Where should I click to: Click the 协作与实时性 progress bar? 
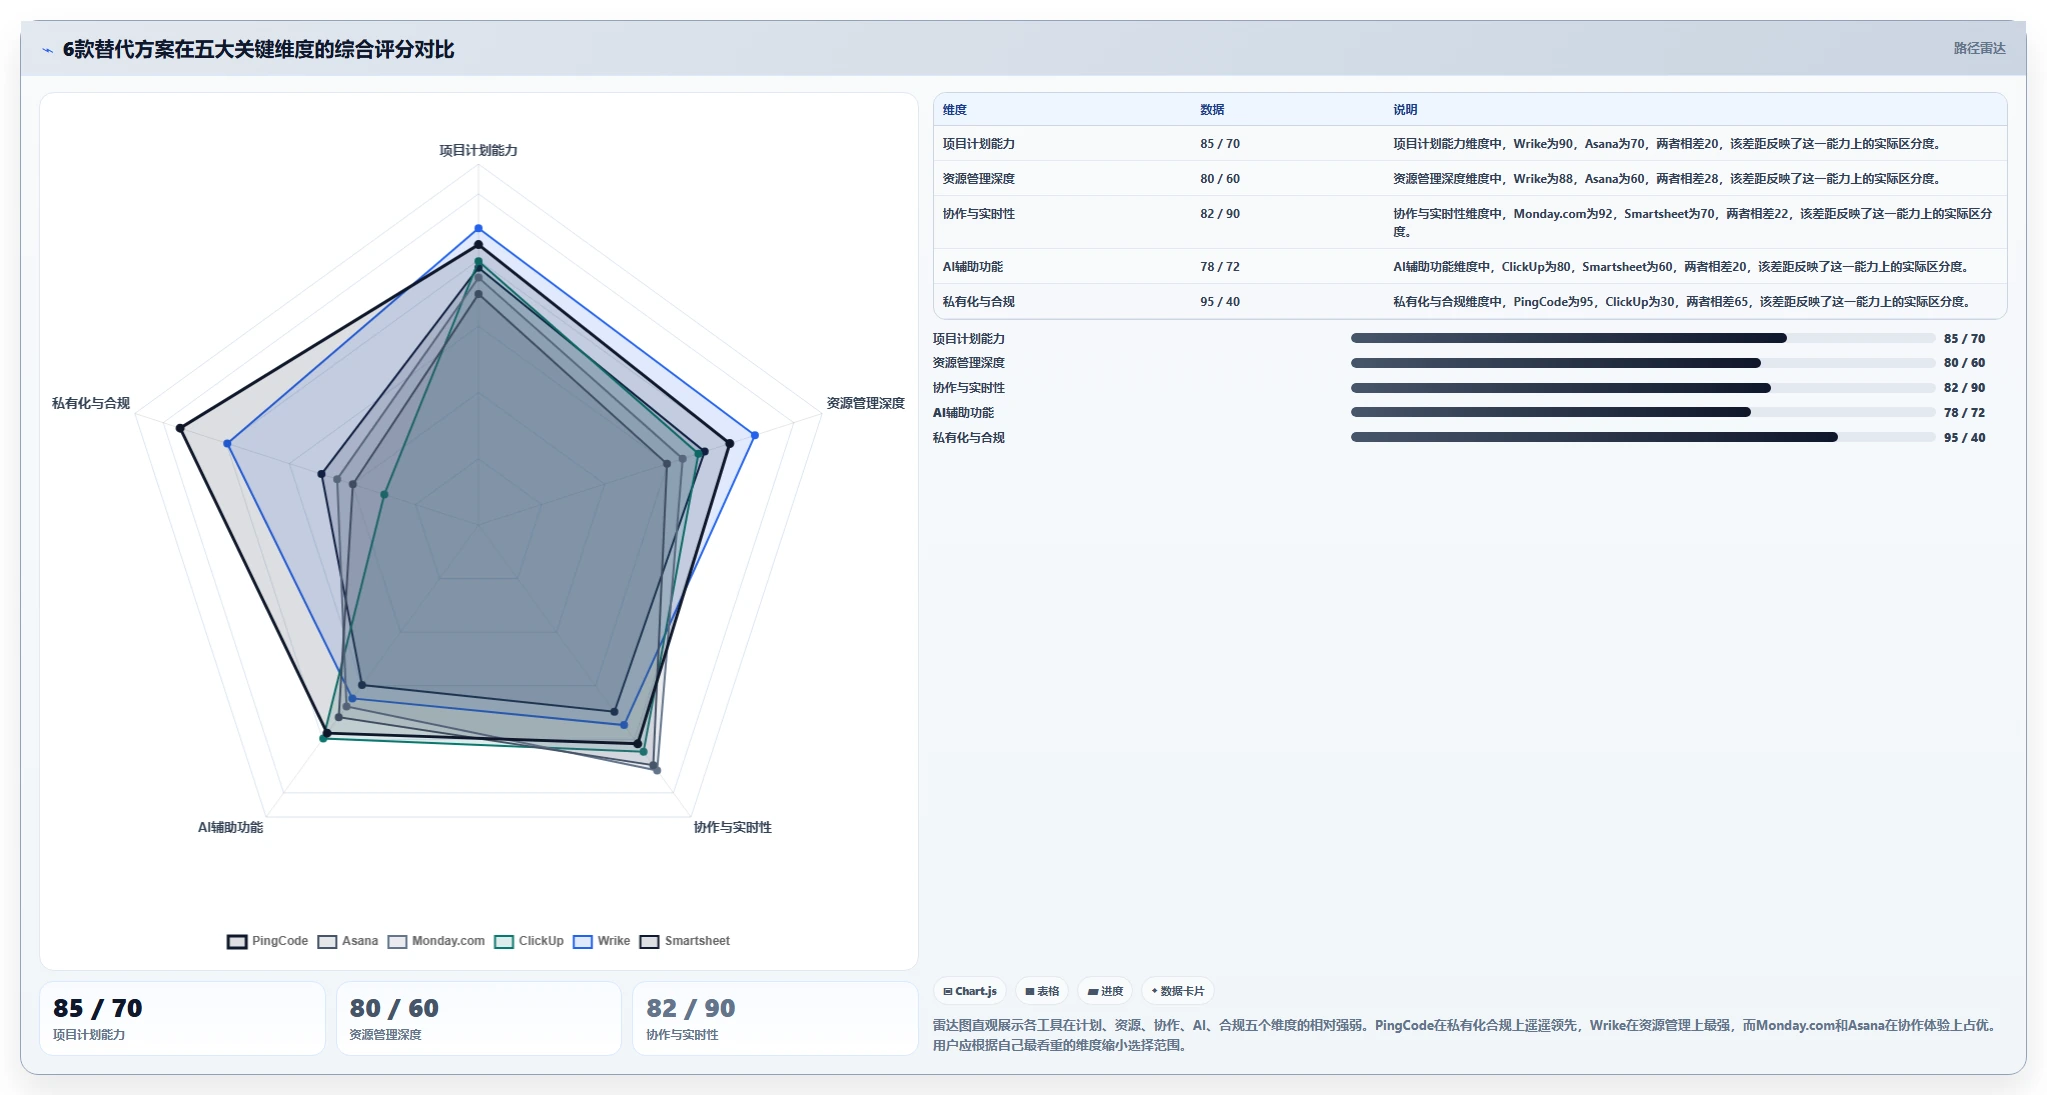[x=1642, y=388]
